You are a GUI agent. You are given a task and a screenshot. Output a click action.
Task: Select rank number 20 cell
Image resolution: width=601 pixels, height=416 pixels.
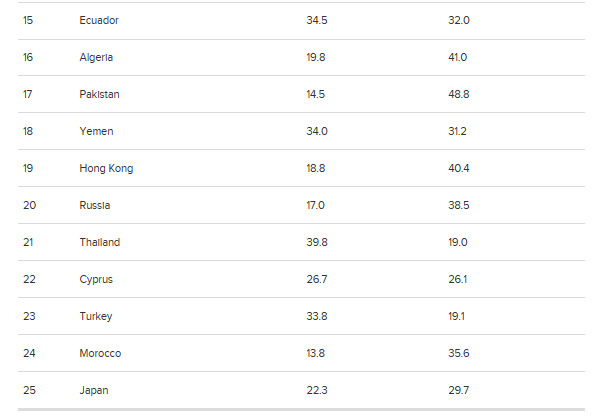pos(29,205)
